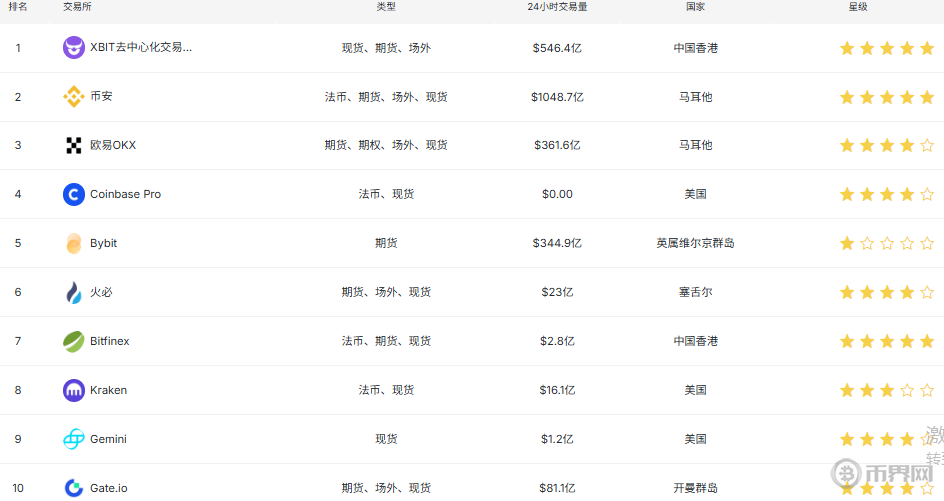Click the XBIT exchange logo icon
944x501 pixels.
point(74,48)
